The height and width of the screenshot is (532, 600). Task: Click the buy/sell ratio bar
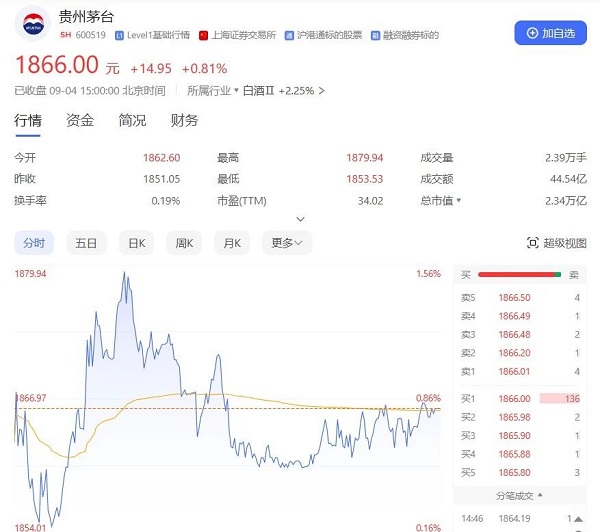pyautogui.click(x=519, y=274)
